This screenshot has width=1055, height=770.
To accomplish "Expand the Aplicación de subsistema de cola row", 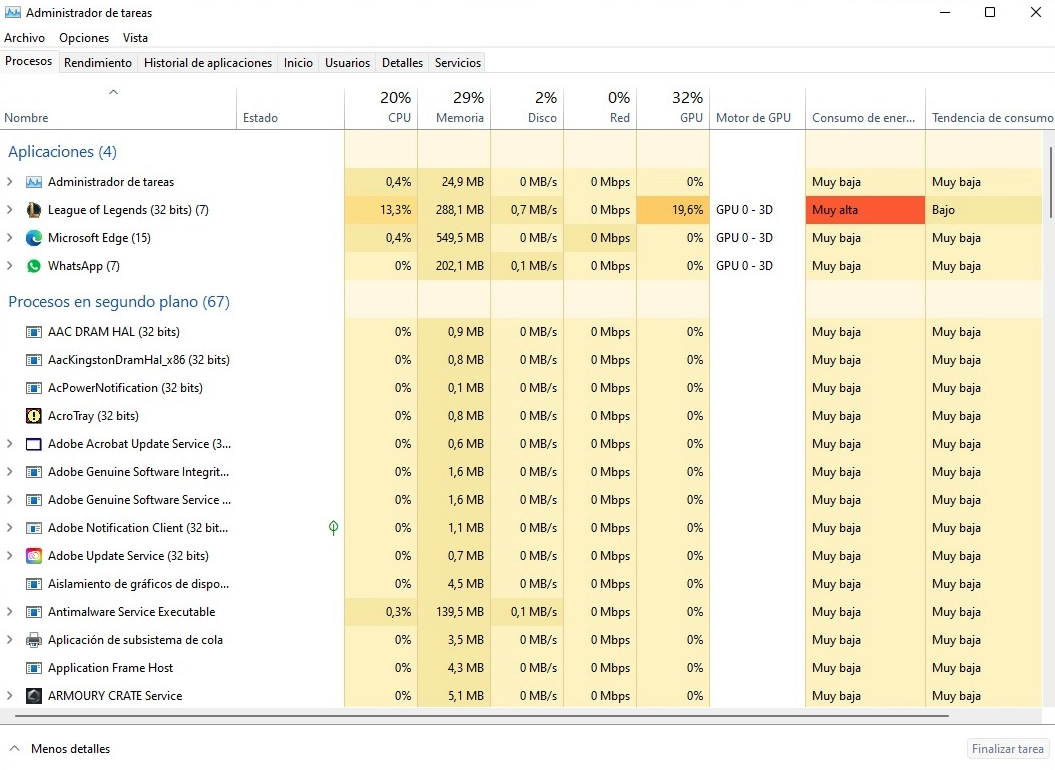I will pyautogui.click(x=9, y=640).
